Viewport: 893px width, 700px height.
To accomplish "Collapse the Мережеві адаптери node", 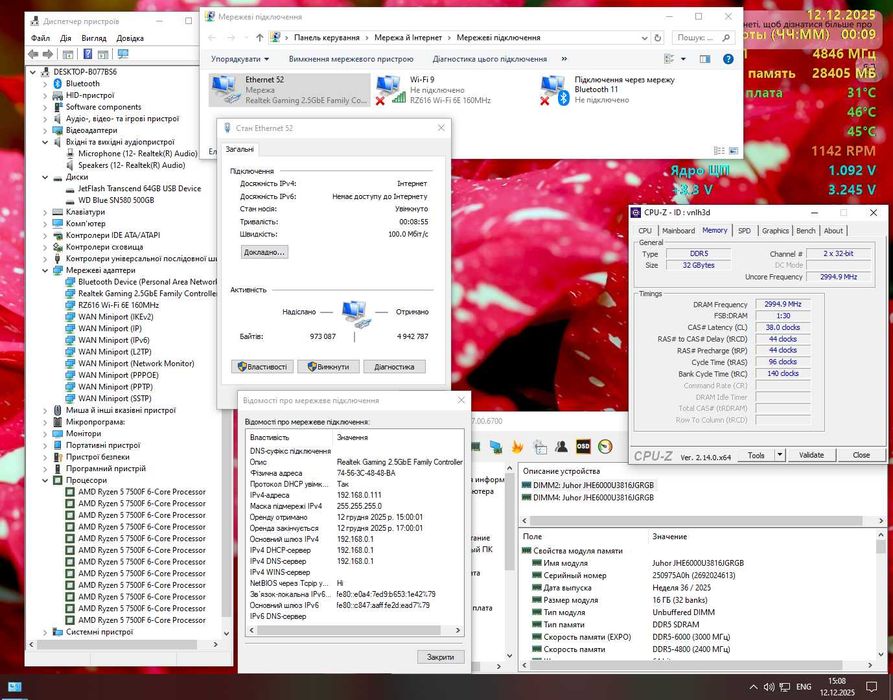I will [45, 271].
